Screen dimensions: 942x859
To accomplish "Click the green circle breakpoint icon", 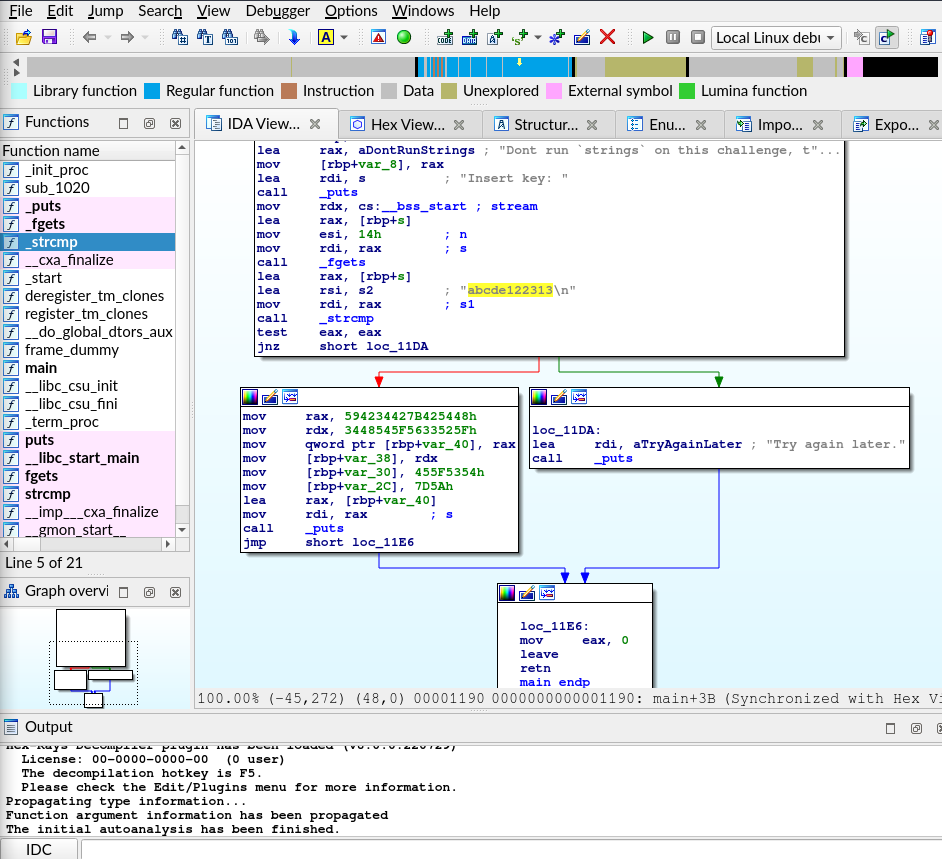I will [x=404, y=37].
